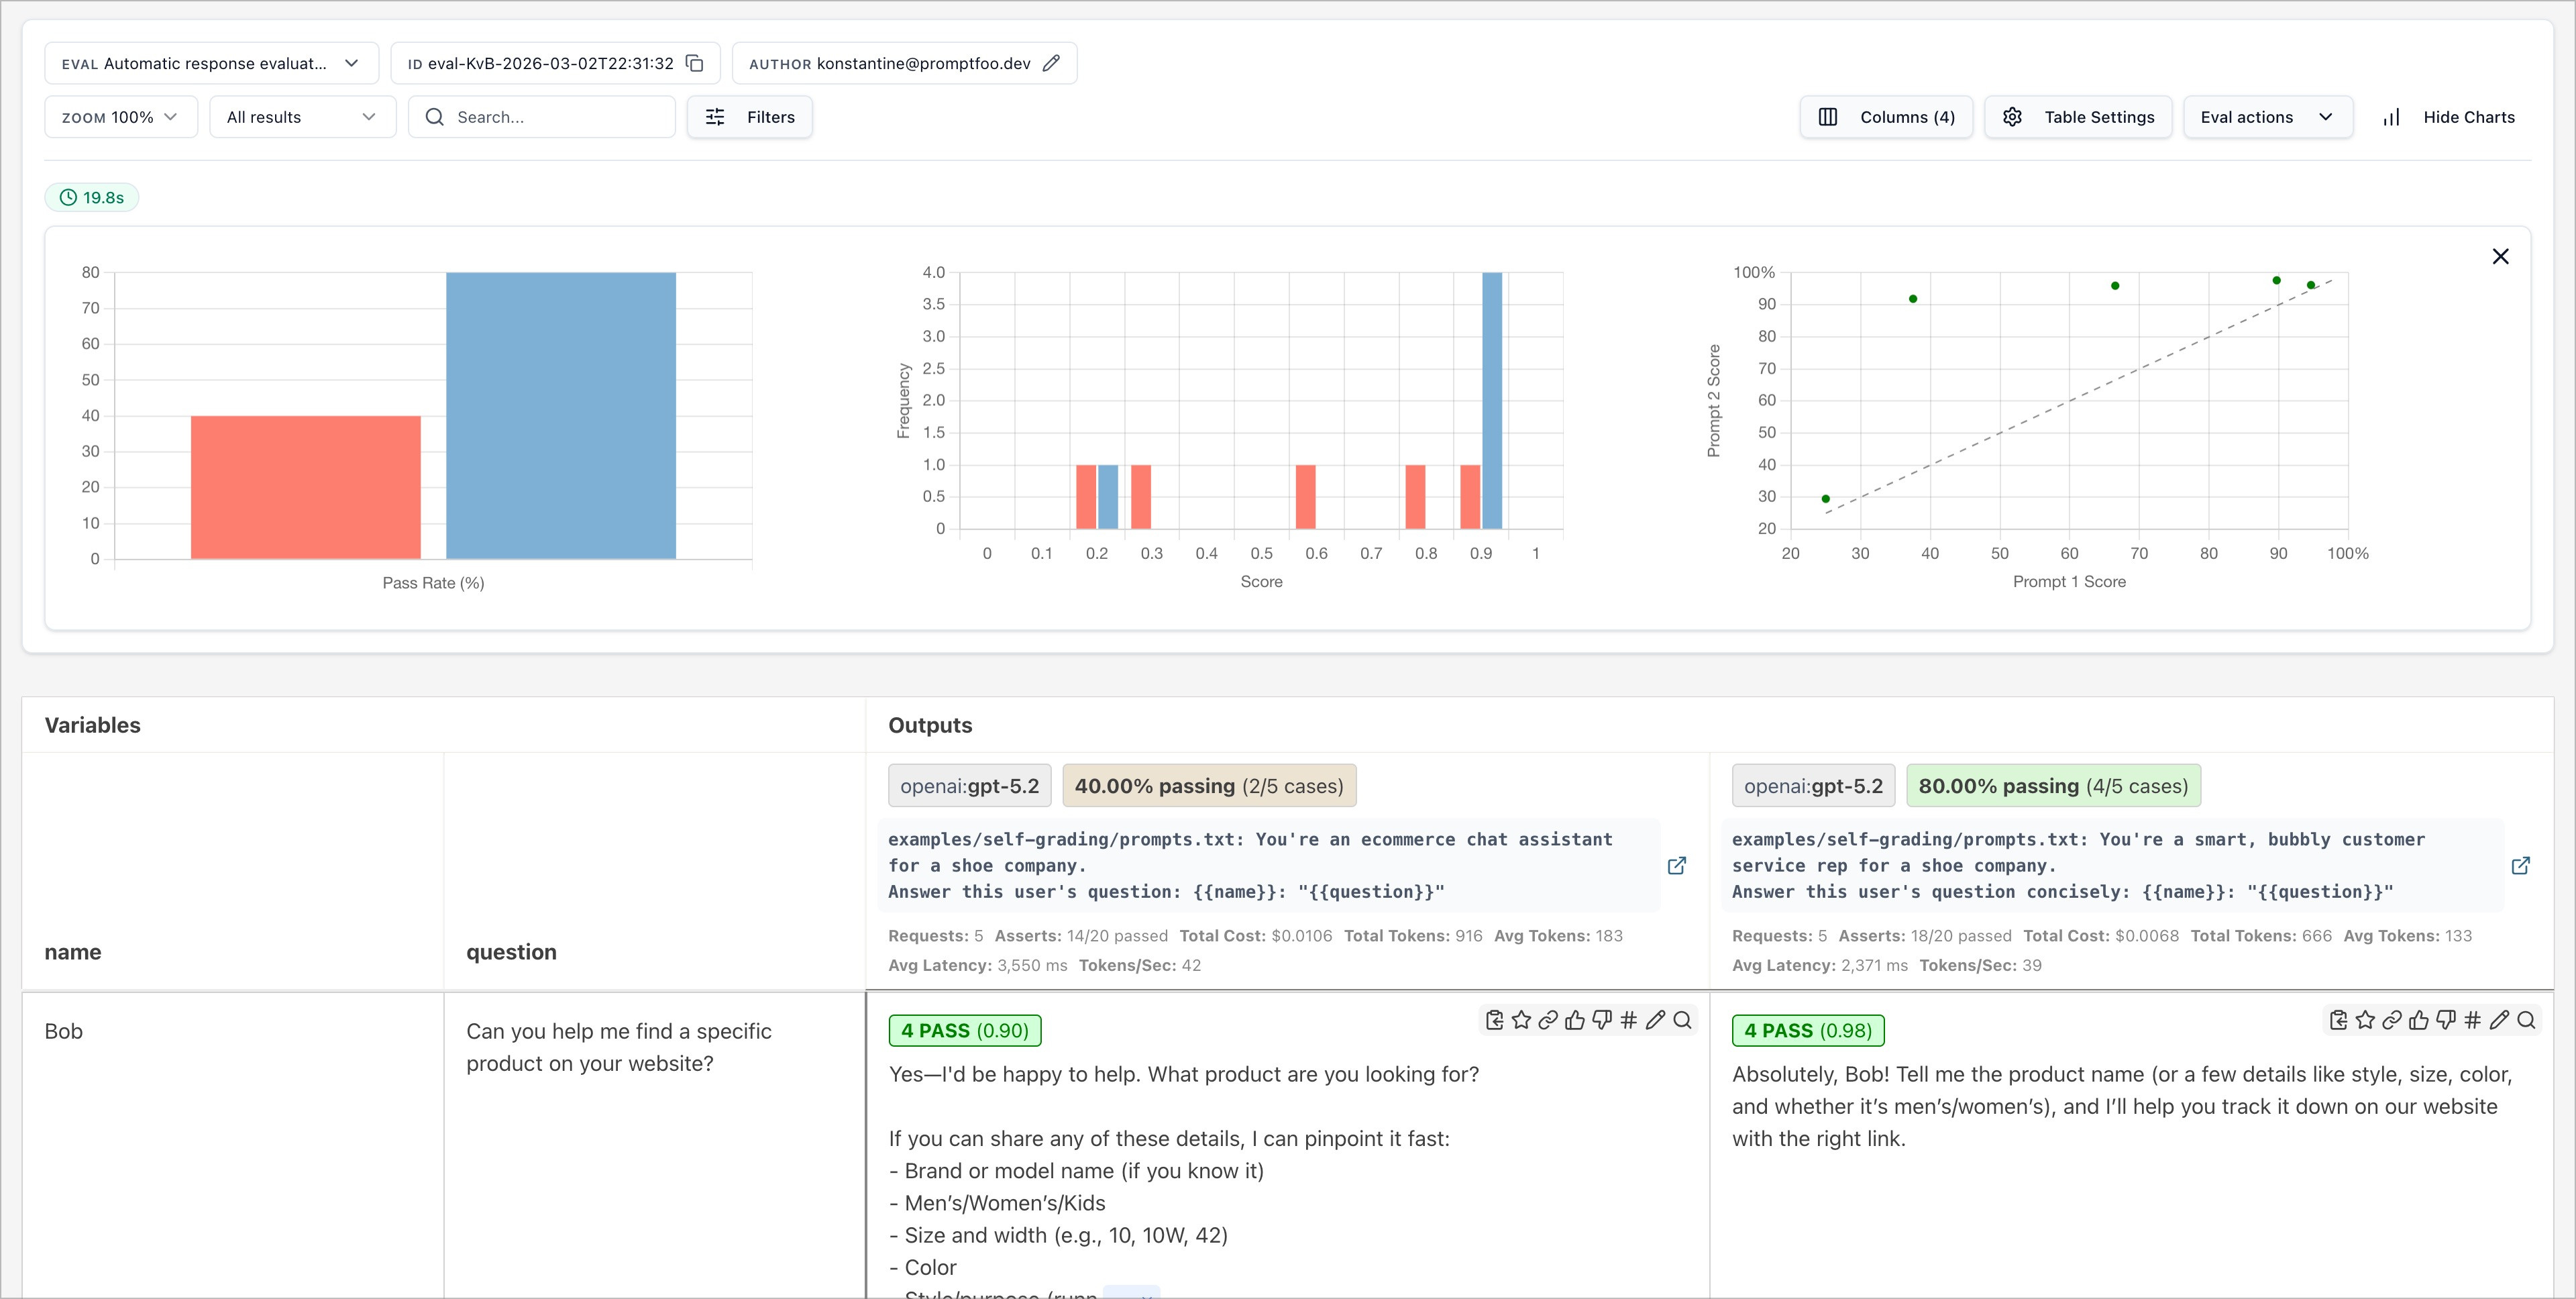
Task: Click the blue pass rate bar
Action: pyautogui.click(x=560, y=415)
